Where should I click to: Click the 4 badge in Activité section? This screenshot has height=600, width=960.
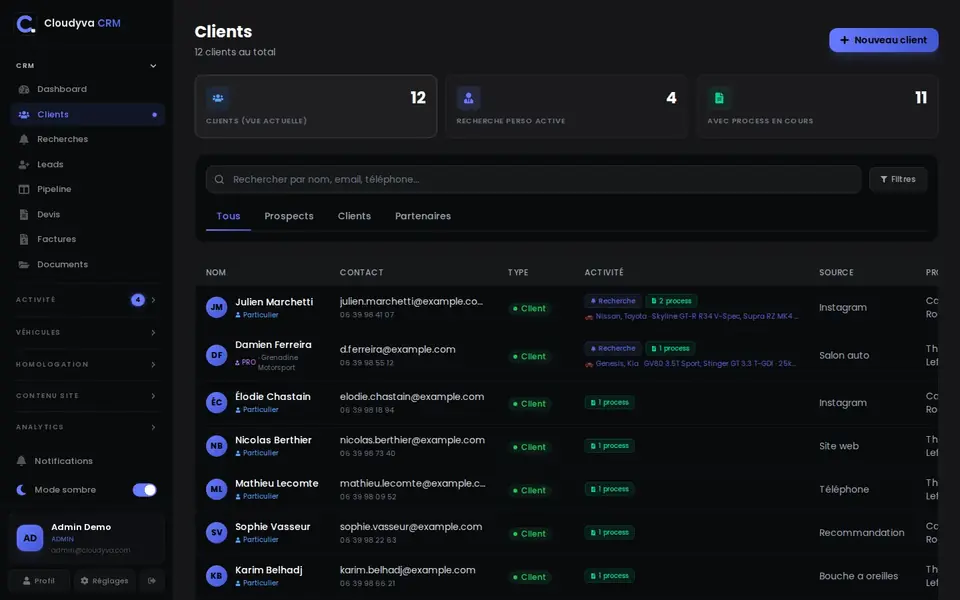(x=138, y=300)
